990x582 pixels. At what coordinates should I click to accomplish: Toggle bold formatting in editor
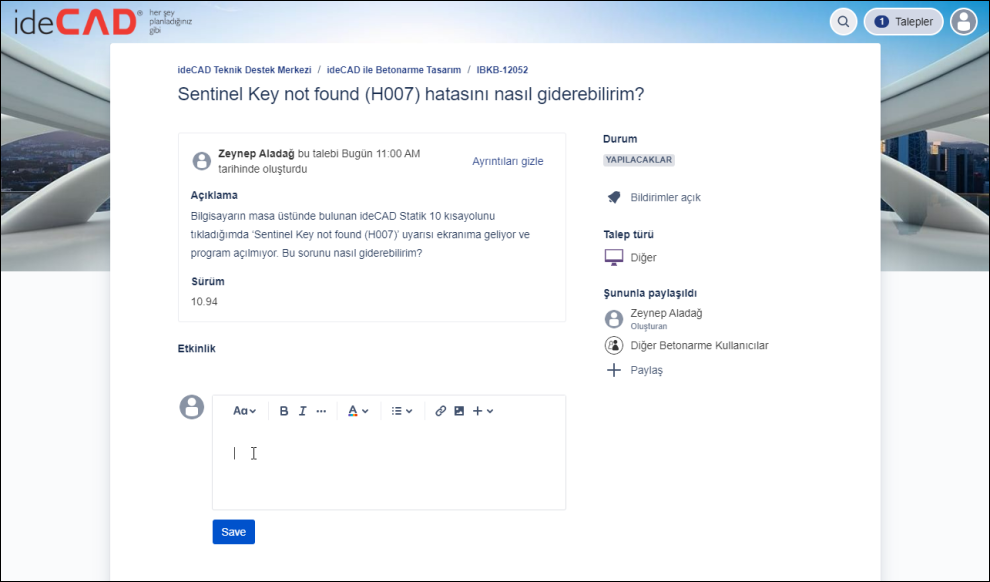click(x=284, y=411)
